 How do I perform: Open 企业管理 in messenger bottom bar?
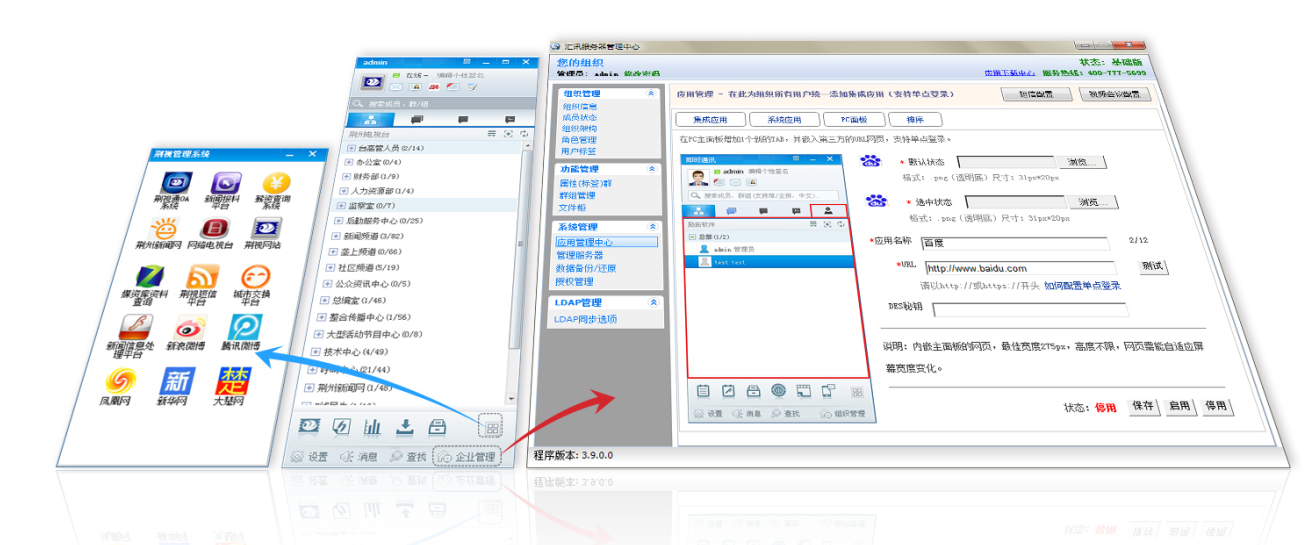point(466,457)
